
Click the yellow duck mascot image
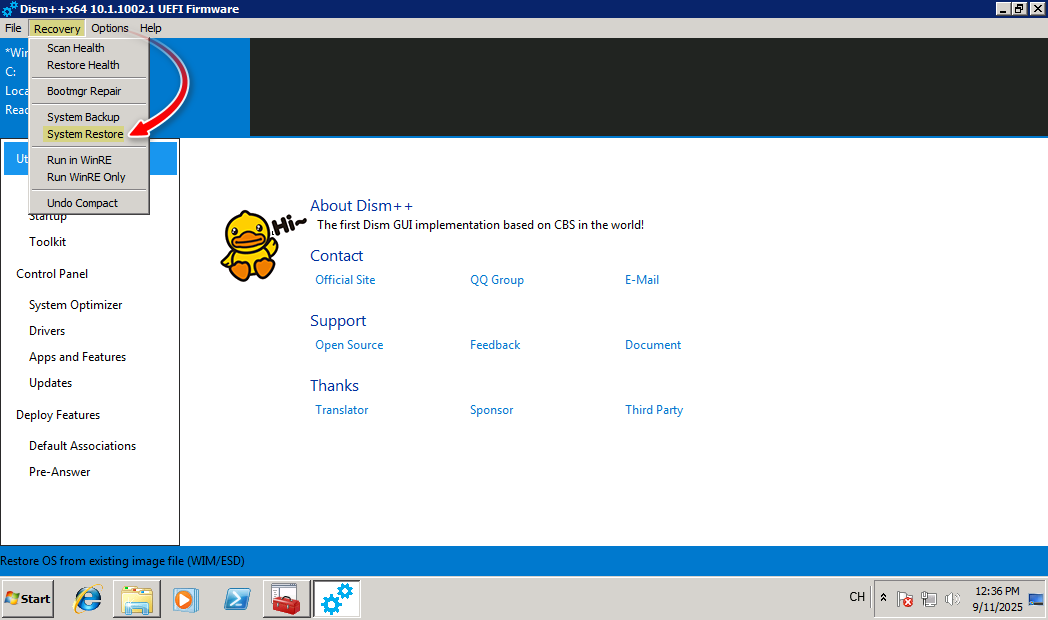(x=248, y=245)
